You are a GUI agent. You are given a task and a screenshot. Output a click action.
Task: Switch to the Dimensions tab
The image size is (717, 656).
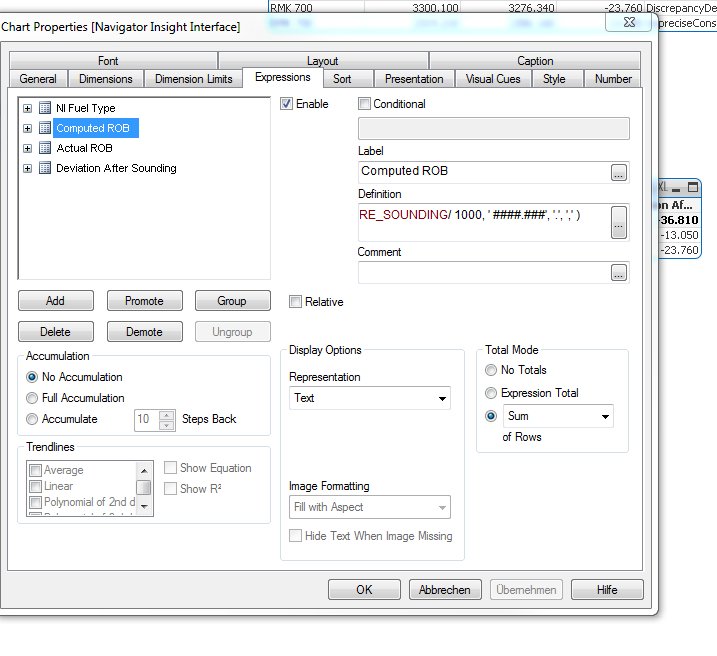tap(106, 79)
